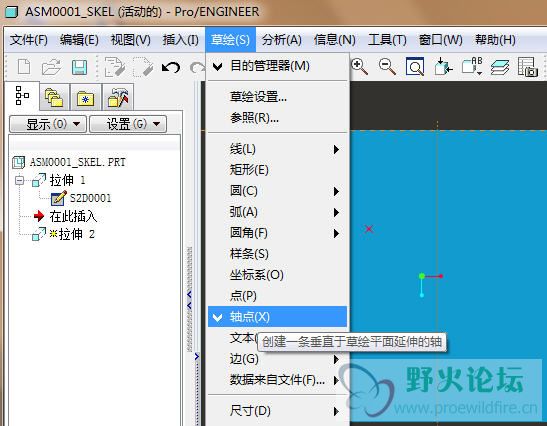Viewport: 547px width, 426px height.
Task: Expand the 尺寸(D) submenu
Action: click(x=278, y=411)
